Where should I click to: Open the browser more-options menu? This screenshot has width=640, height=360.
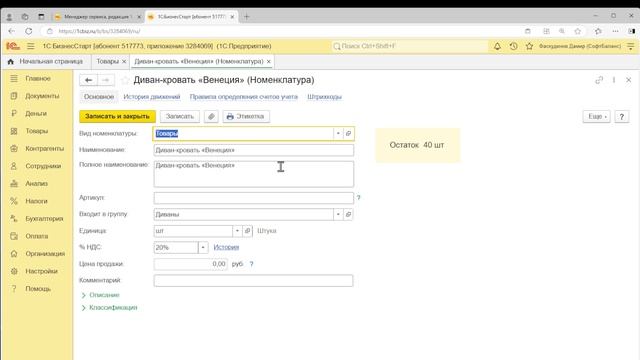(615, 31)
